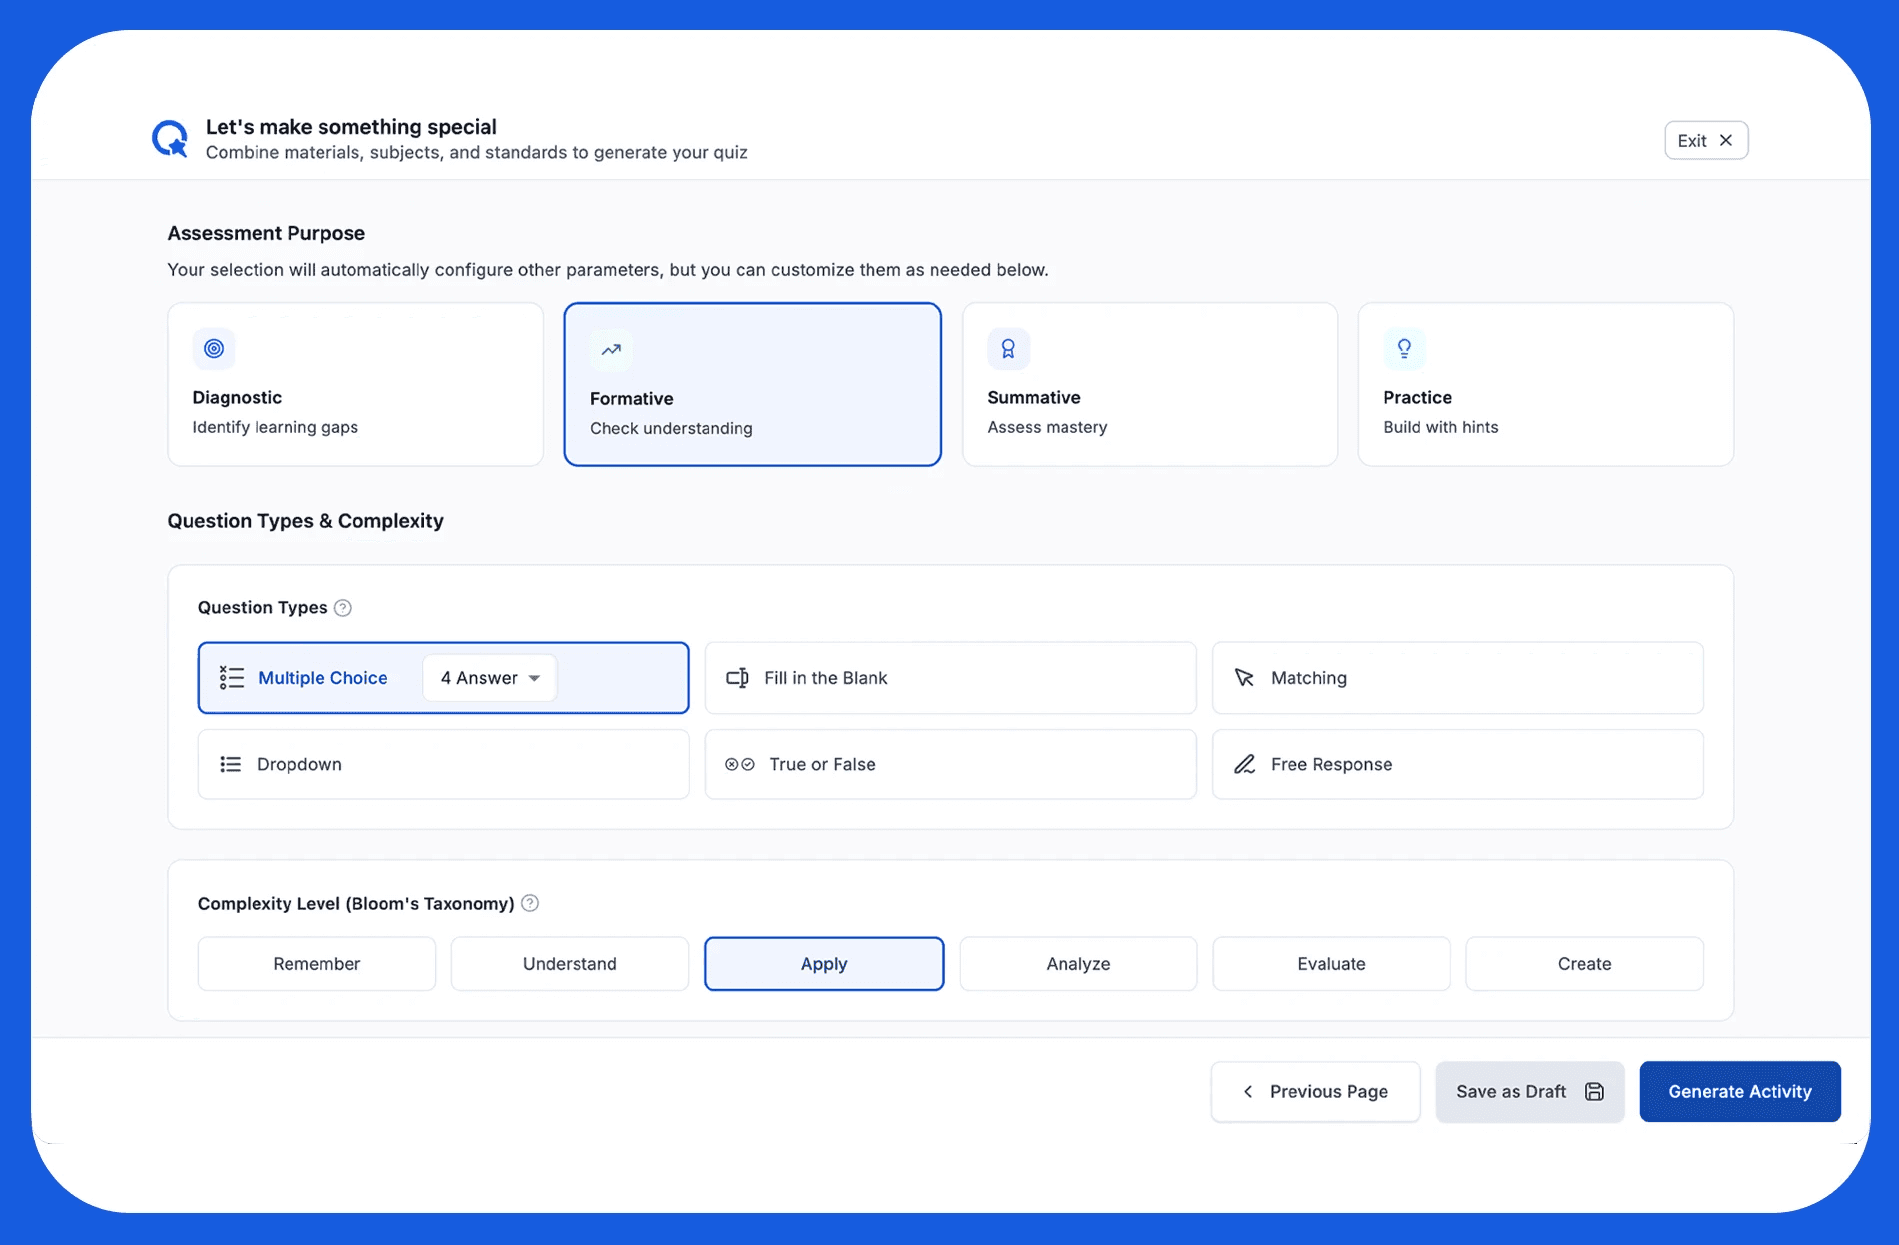The width and height of the screenshot is (1899, 1245).
Task: Click the True or False icon
Action: 740,764
